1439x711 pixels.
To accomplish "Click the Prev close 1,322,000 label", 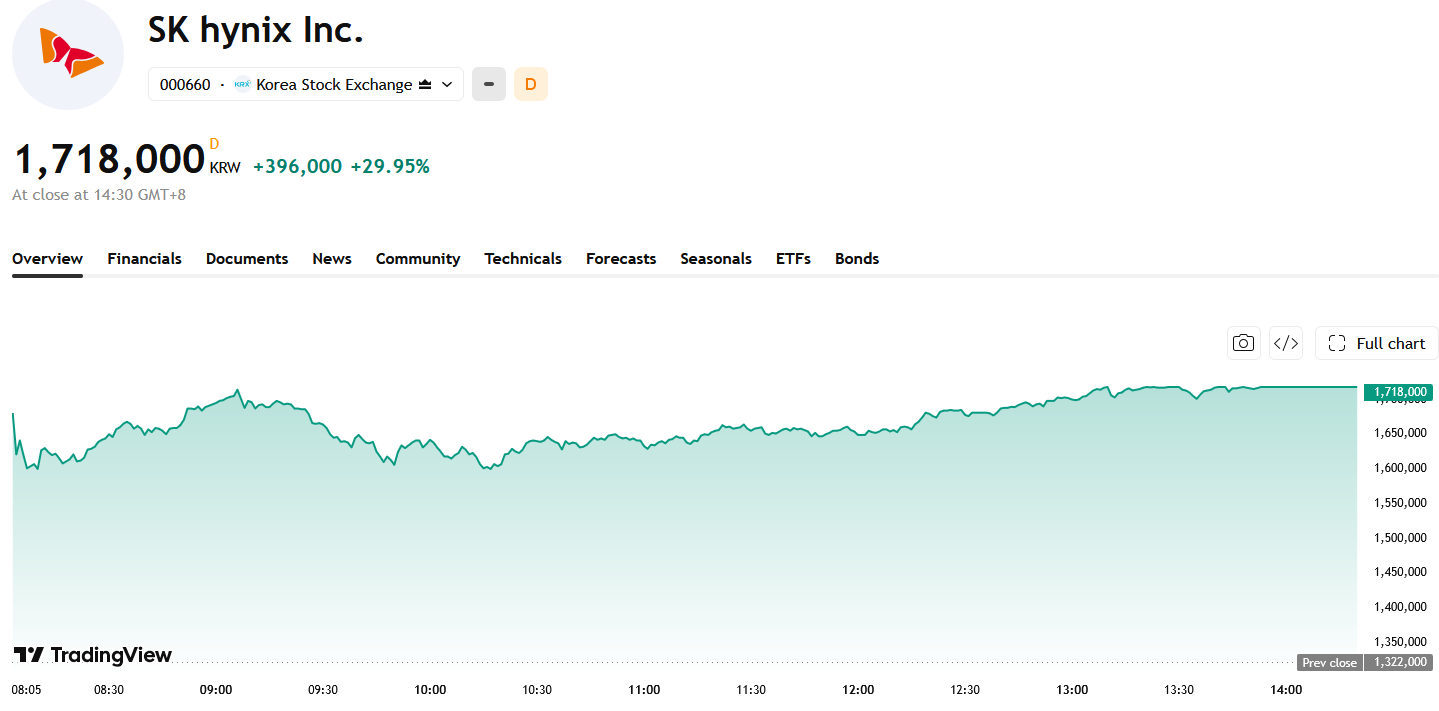I will coord(1365,662).
